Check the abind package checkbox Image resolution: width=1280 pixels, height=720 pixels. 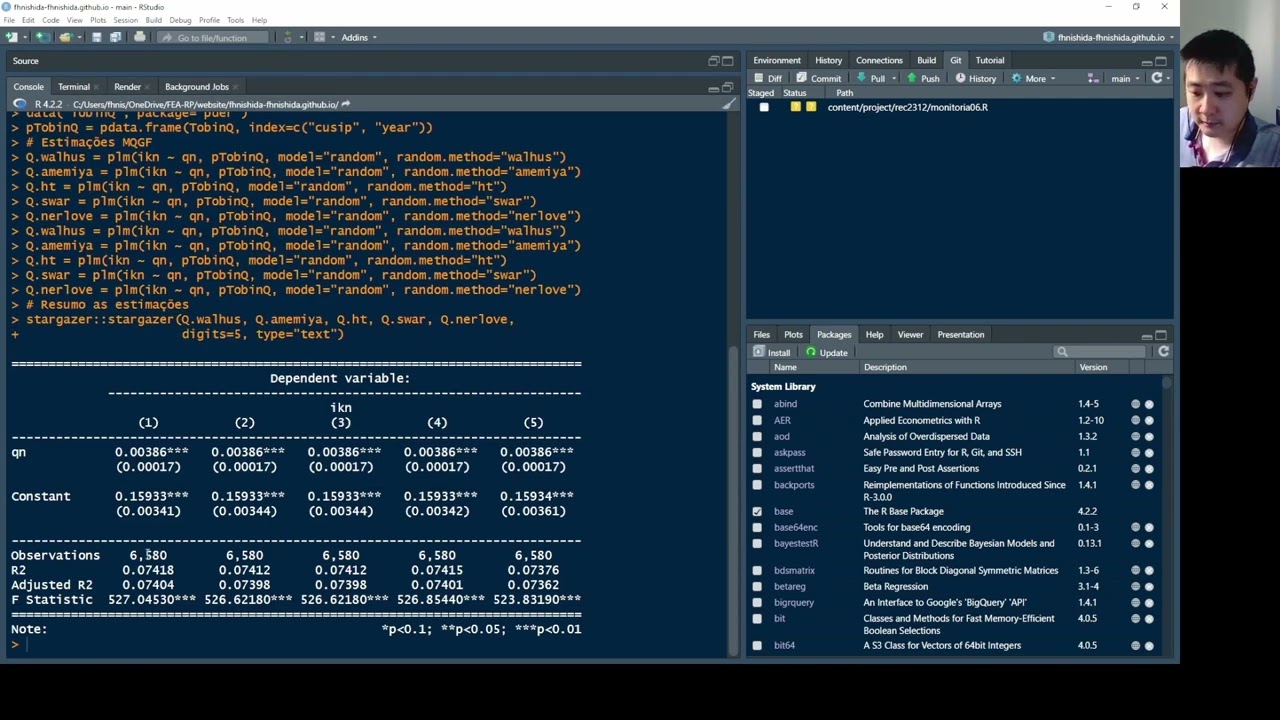(757, 404)
